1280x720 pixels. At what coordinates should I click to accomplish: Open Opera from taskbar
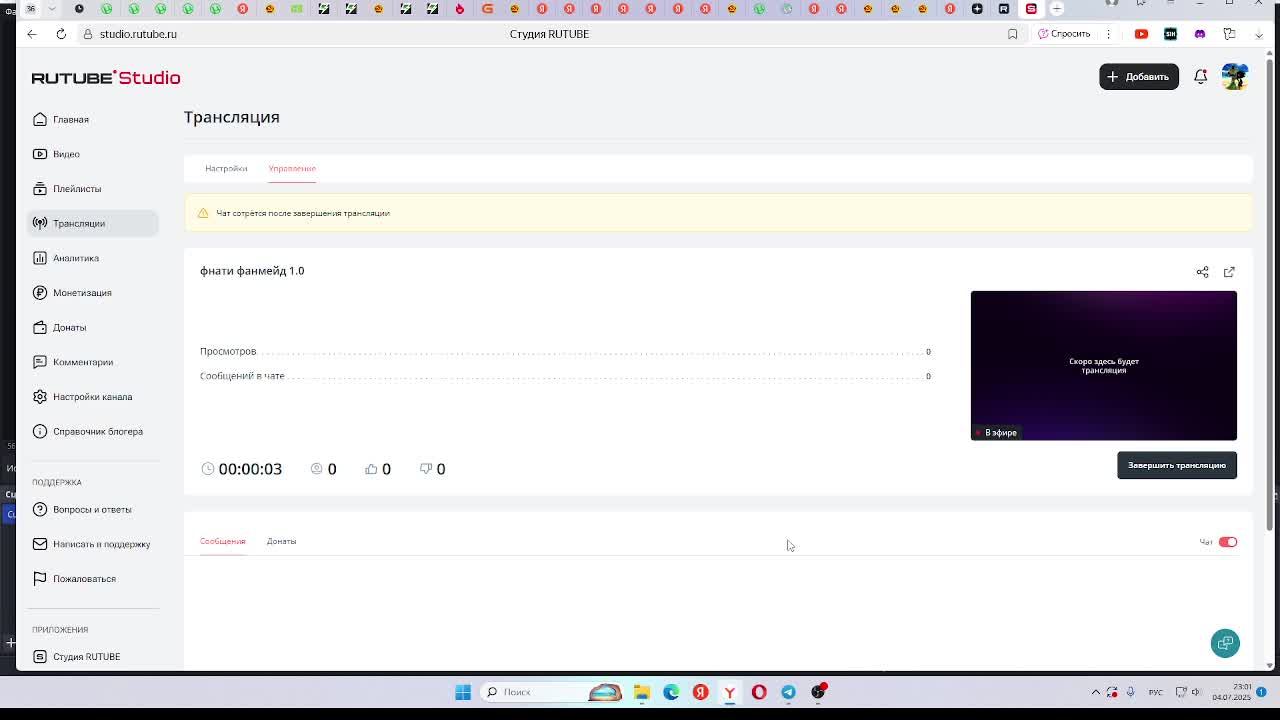[759, 692]
